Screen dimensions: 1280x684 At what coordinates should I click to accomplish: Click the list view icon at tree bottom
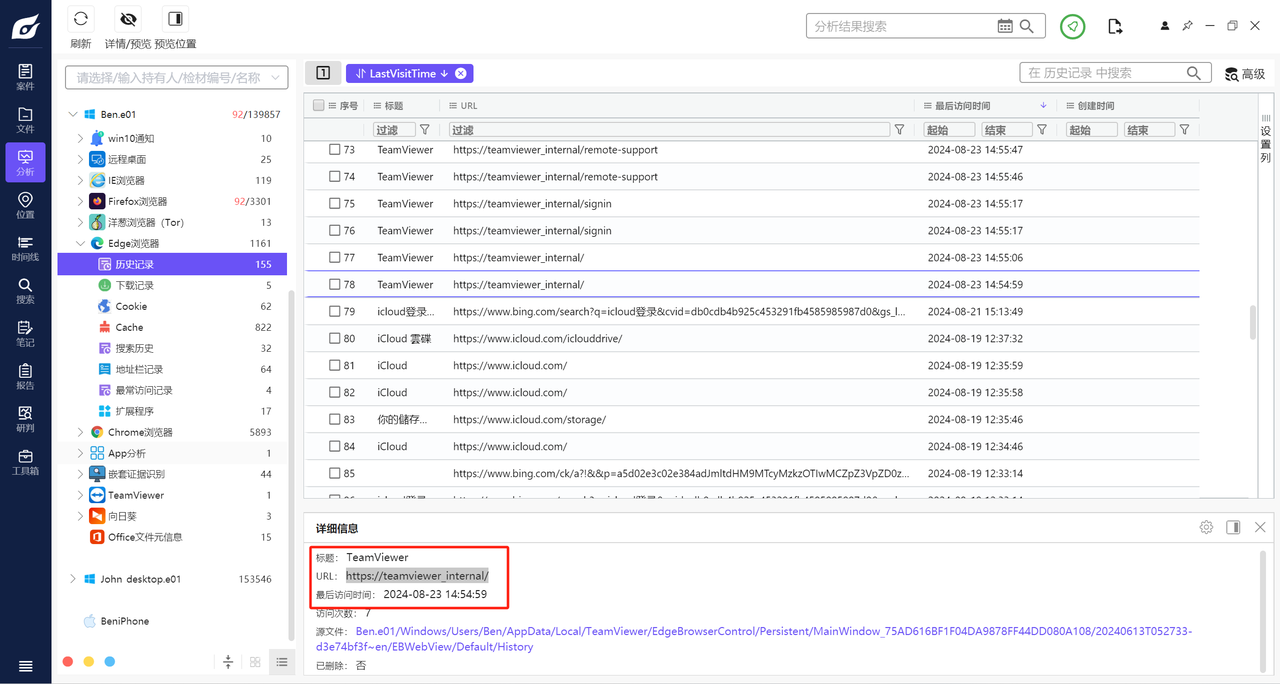pyautogui.click(x=283, y=662)
